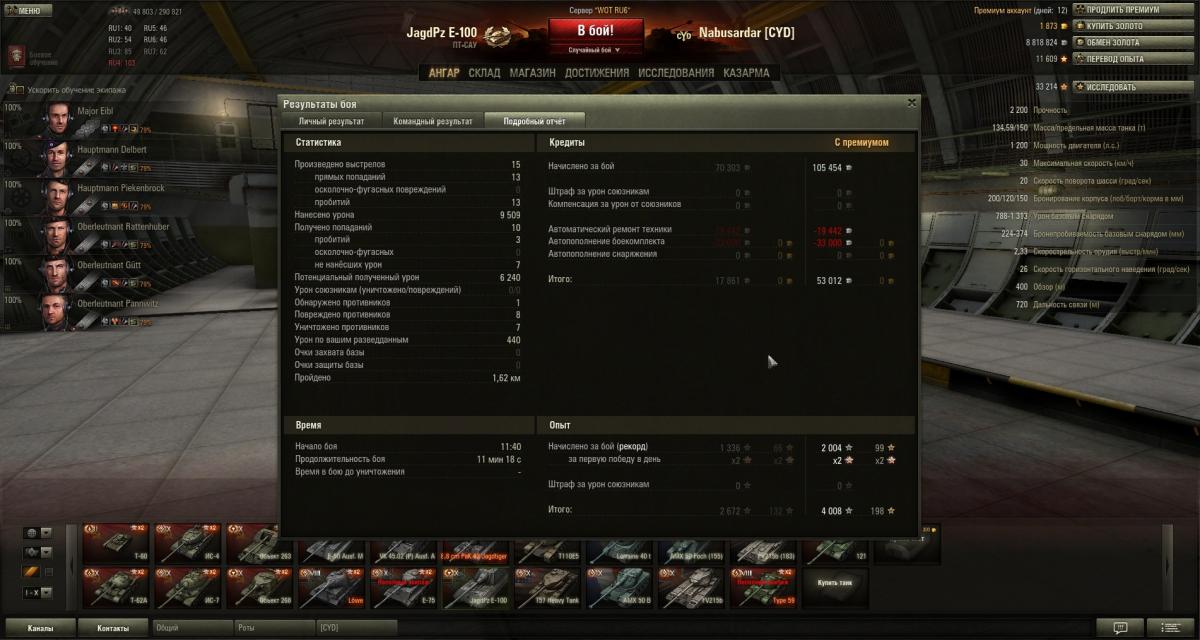Switch to the Командный результат tab

433,121
